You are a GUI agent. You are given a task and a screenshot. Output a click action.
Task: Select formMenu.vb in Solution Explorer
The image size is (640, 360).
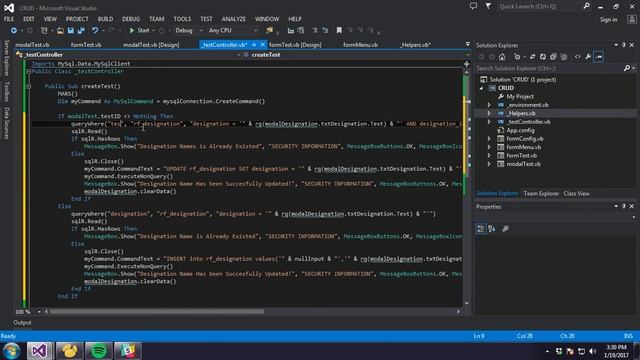[523, 147]
